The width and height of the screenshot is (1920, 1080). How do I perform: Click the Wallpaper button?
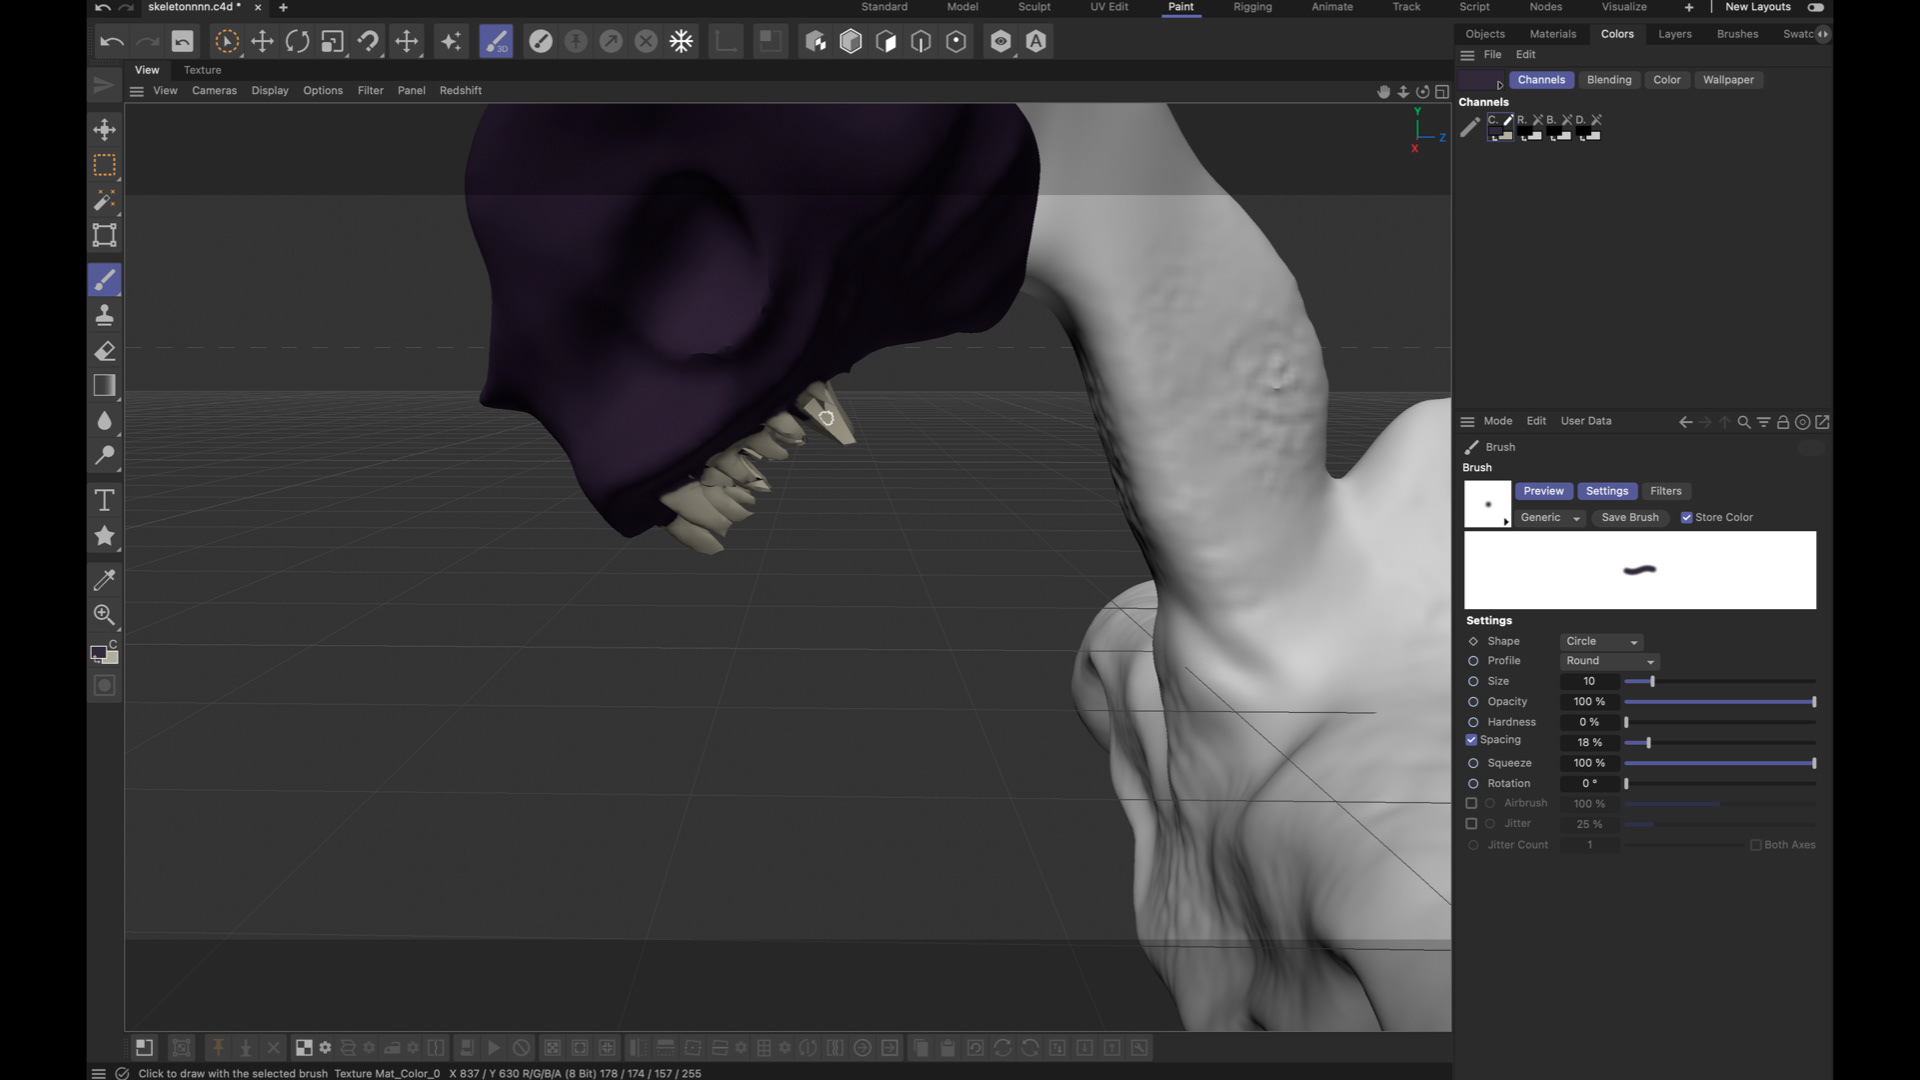1728,80
